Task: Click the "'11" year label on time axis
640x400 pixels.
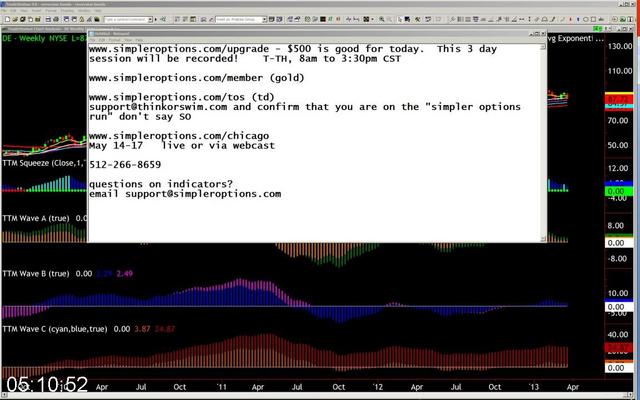Action: (x=222, y=387)
